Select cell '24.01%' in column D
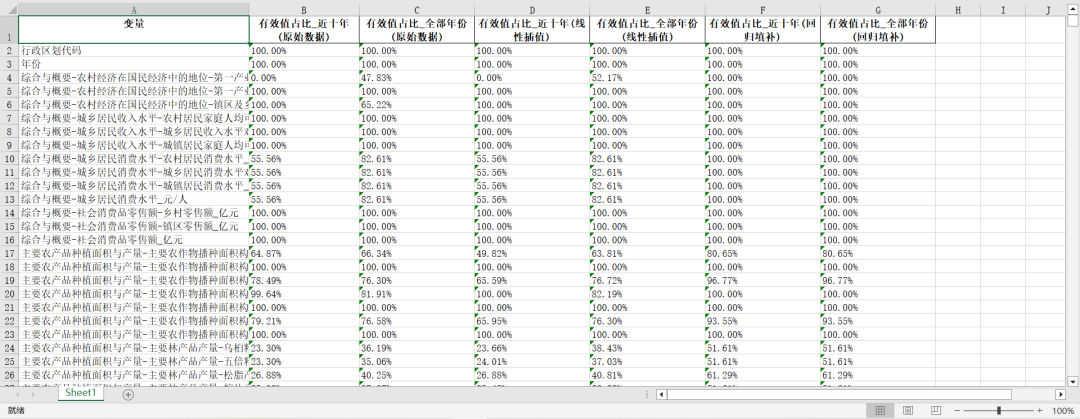The width and height of the screenshot is (1080, 419). (x=532, y=362)
